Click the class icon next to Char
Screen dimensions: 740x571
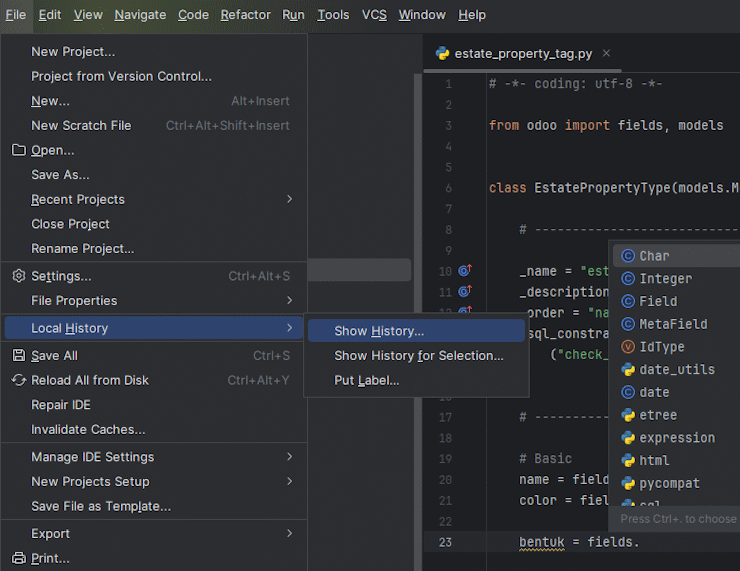point(628,256)
